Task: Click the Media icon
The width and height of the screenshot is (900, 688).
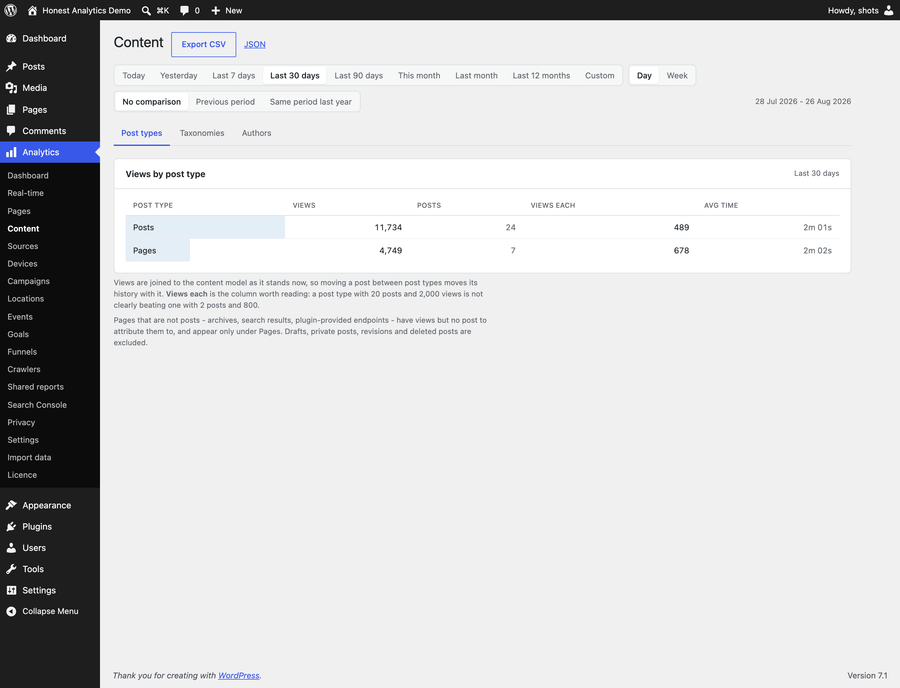Action: [x=11, y=88]
